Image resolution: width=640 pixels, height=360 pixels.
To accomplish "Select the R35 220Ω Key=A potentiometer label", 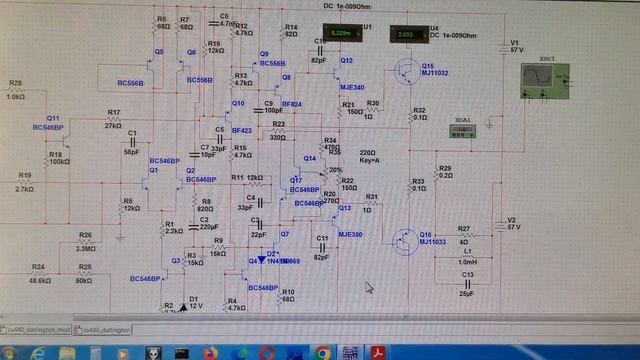I will point(369,156).
